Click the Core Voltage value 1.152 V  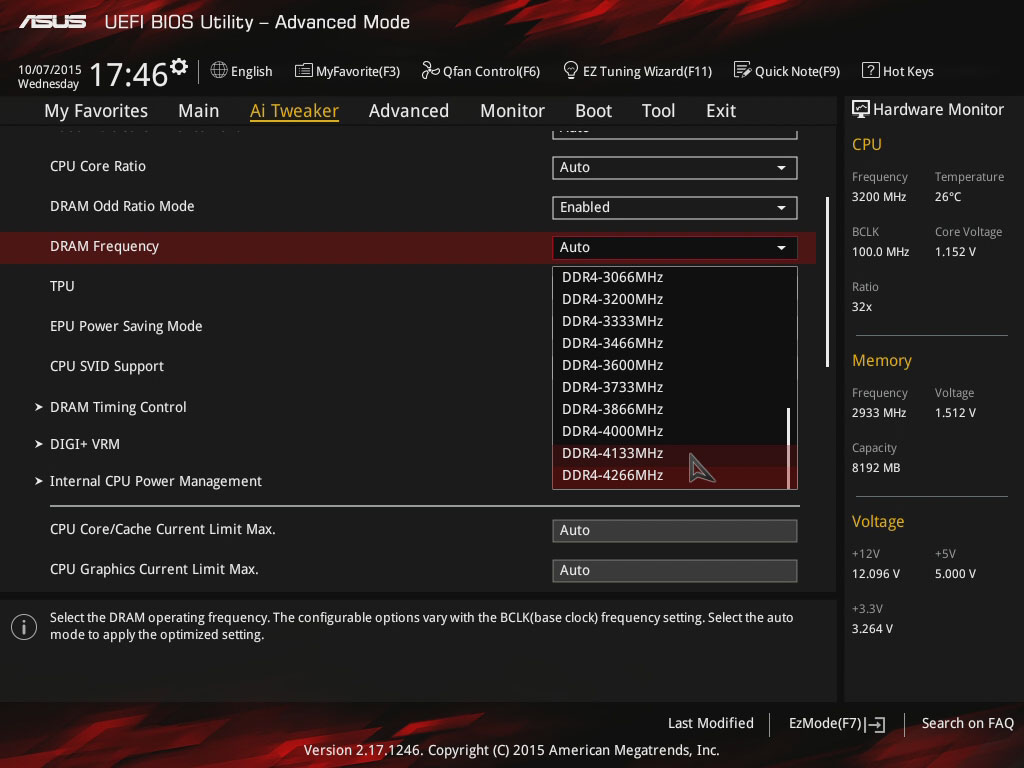[x=955, y=252]
